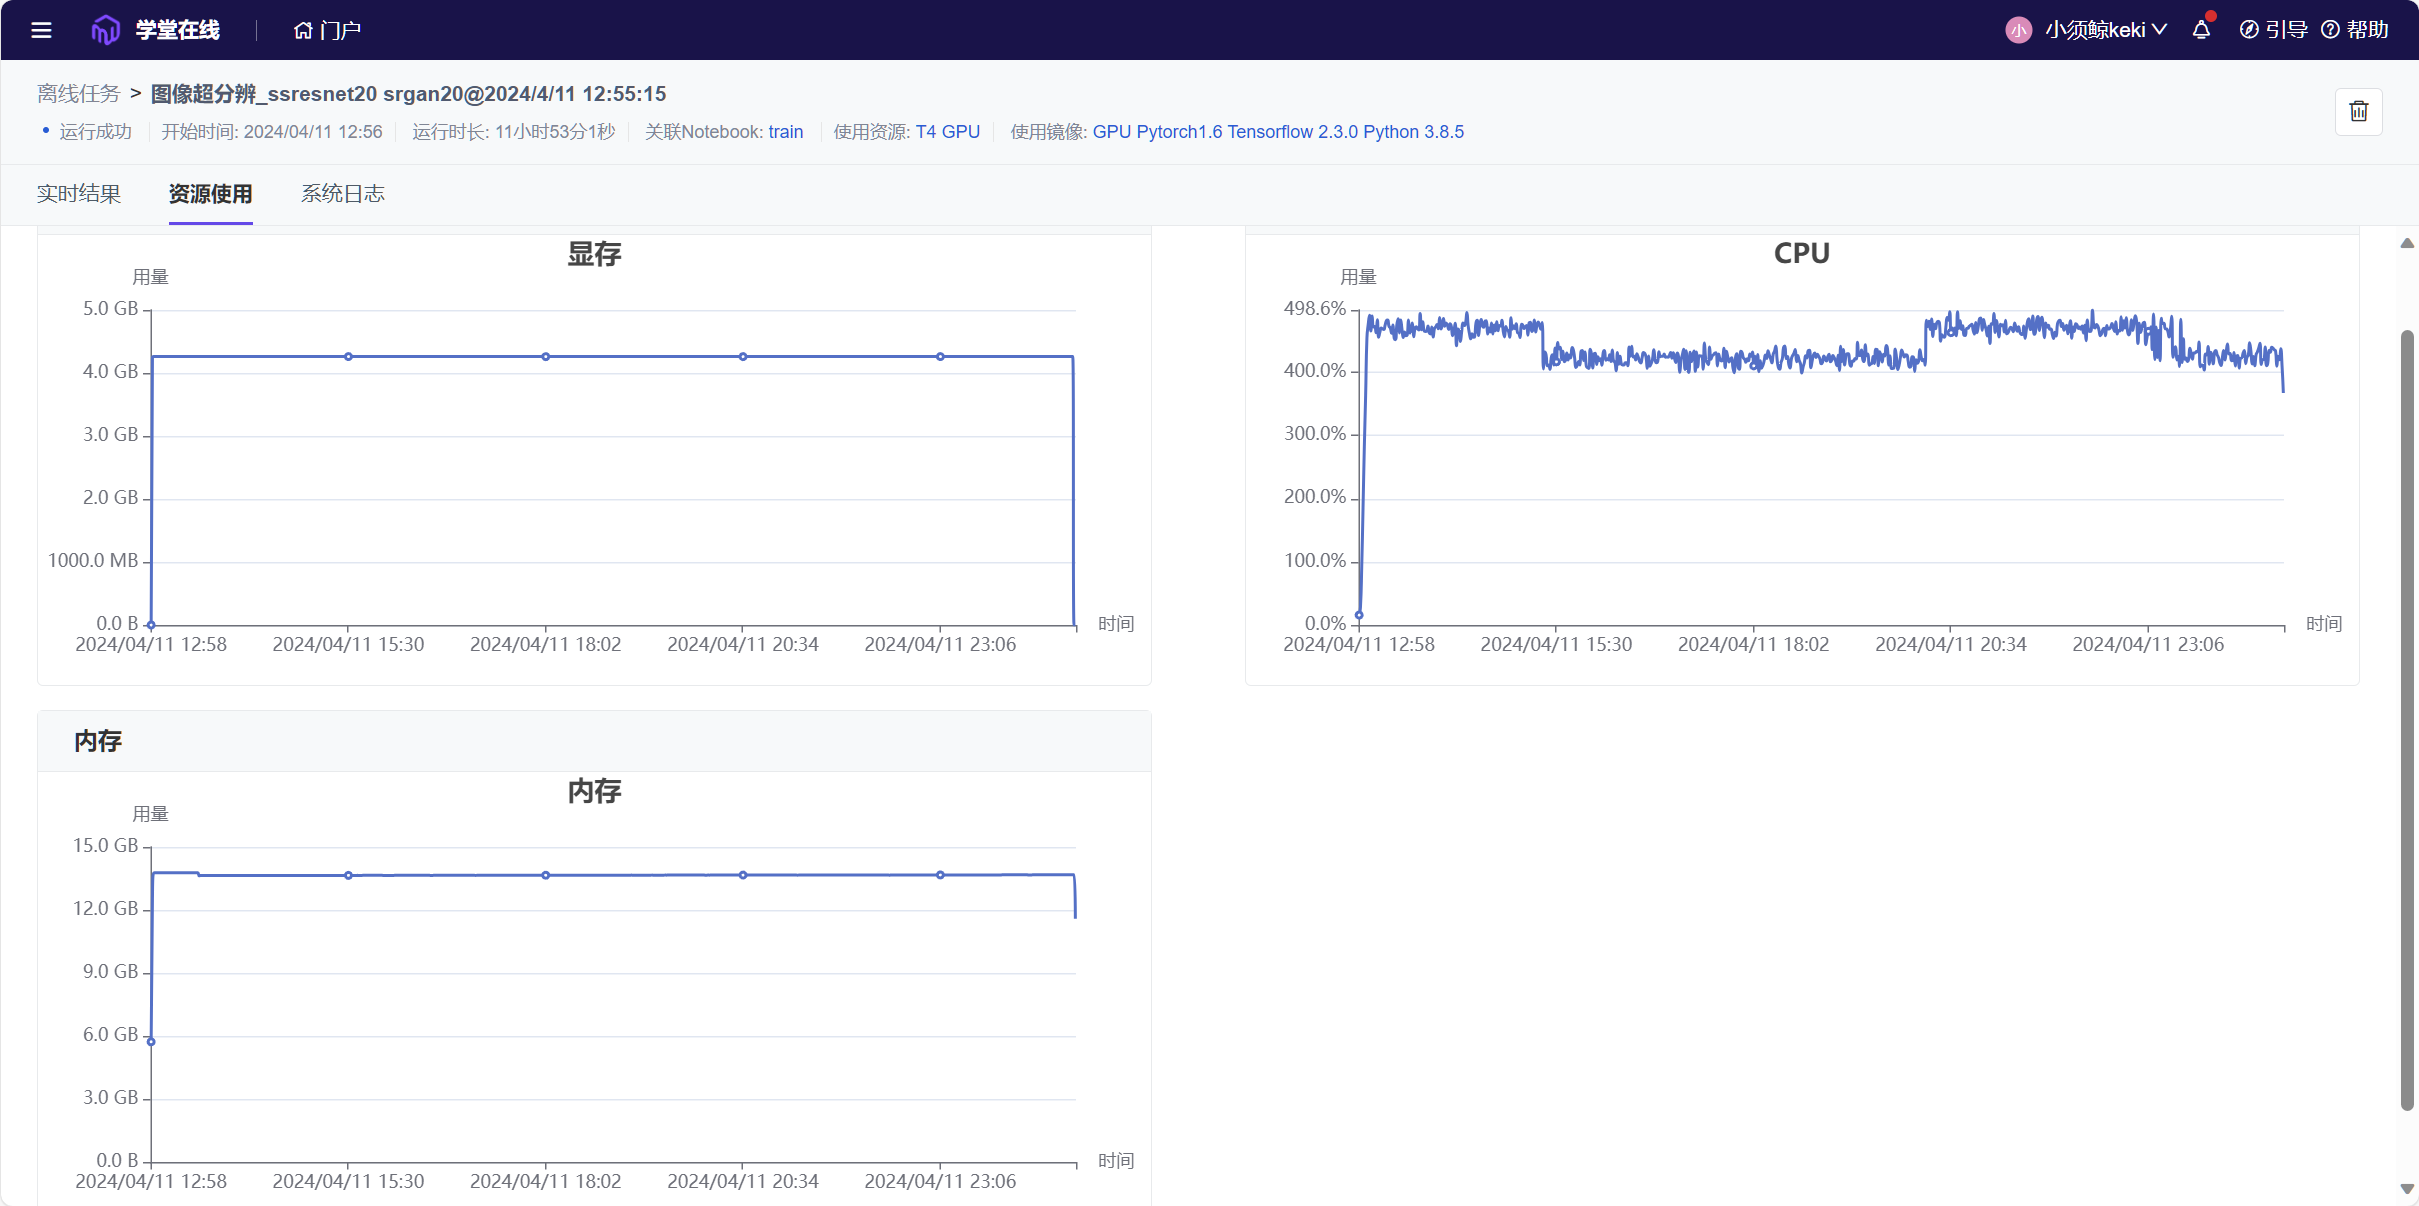
Task: Click the user avatar circle
Action: (x=2018, y=30)
